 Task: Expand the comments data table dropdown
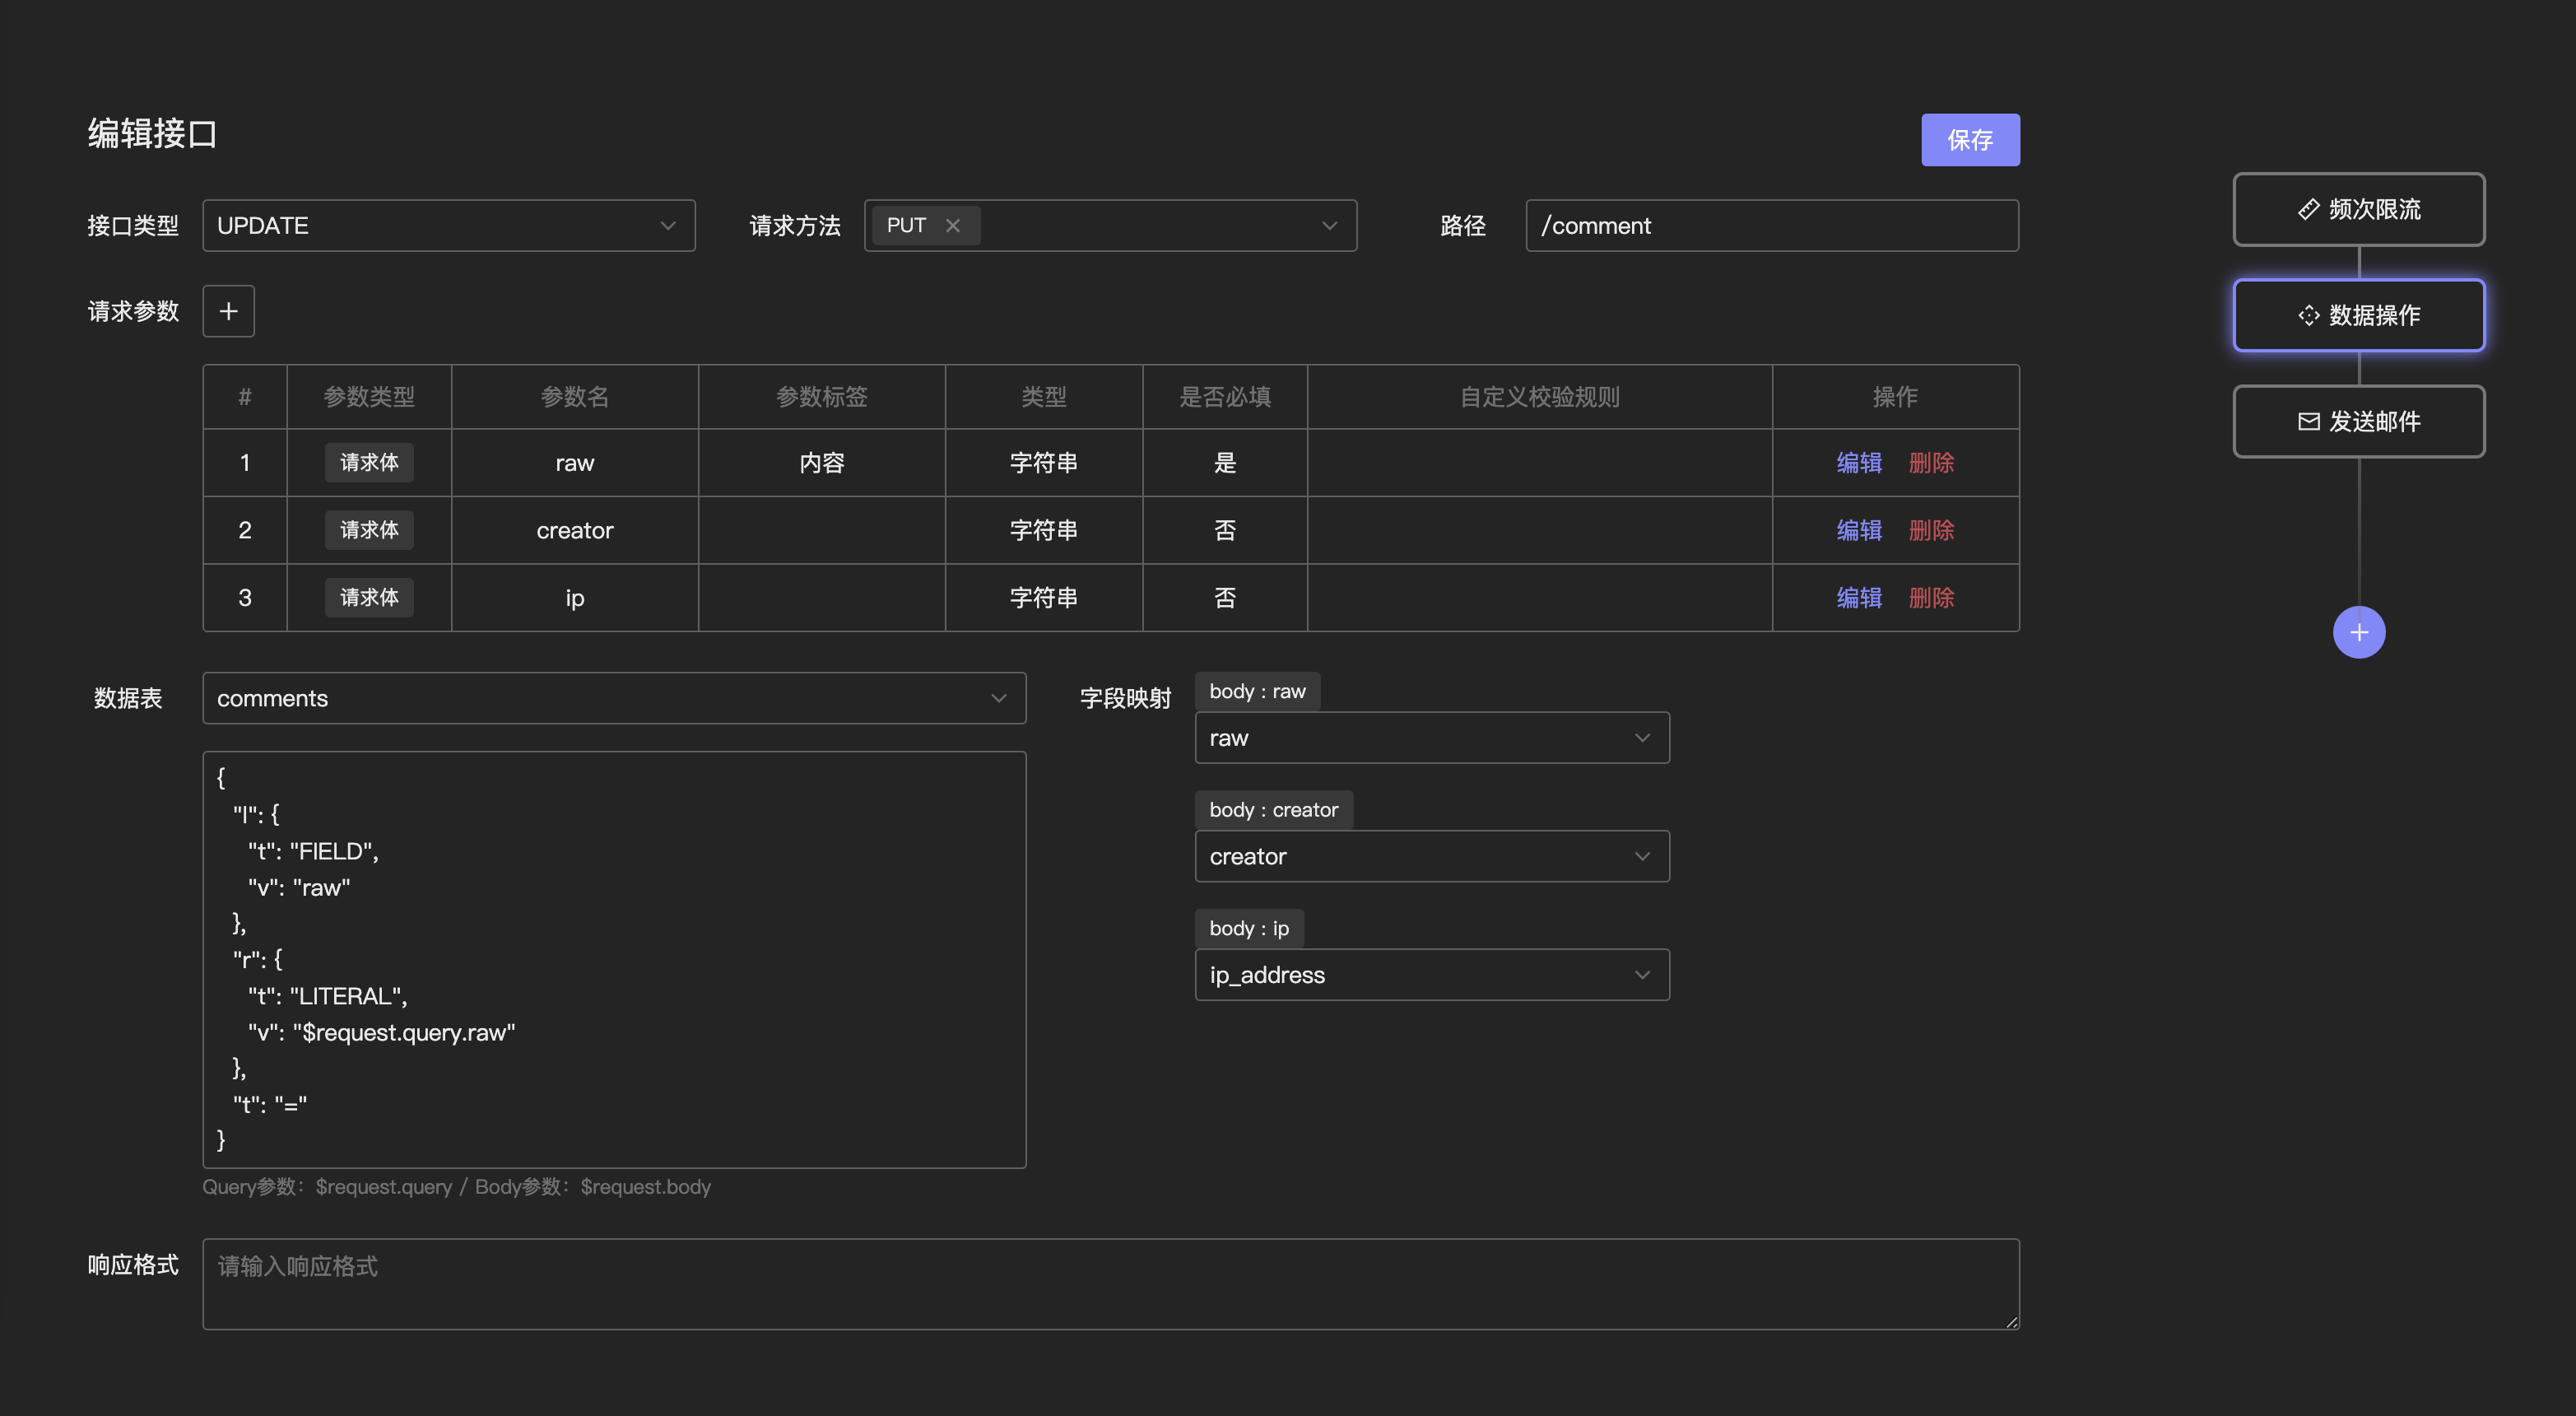pyautogui.click(x=614, y=698)
